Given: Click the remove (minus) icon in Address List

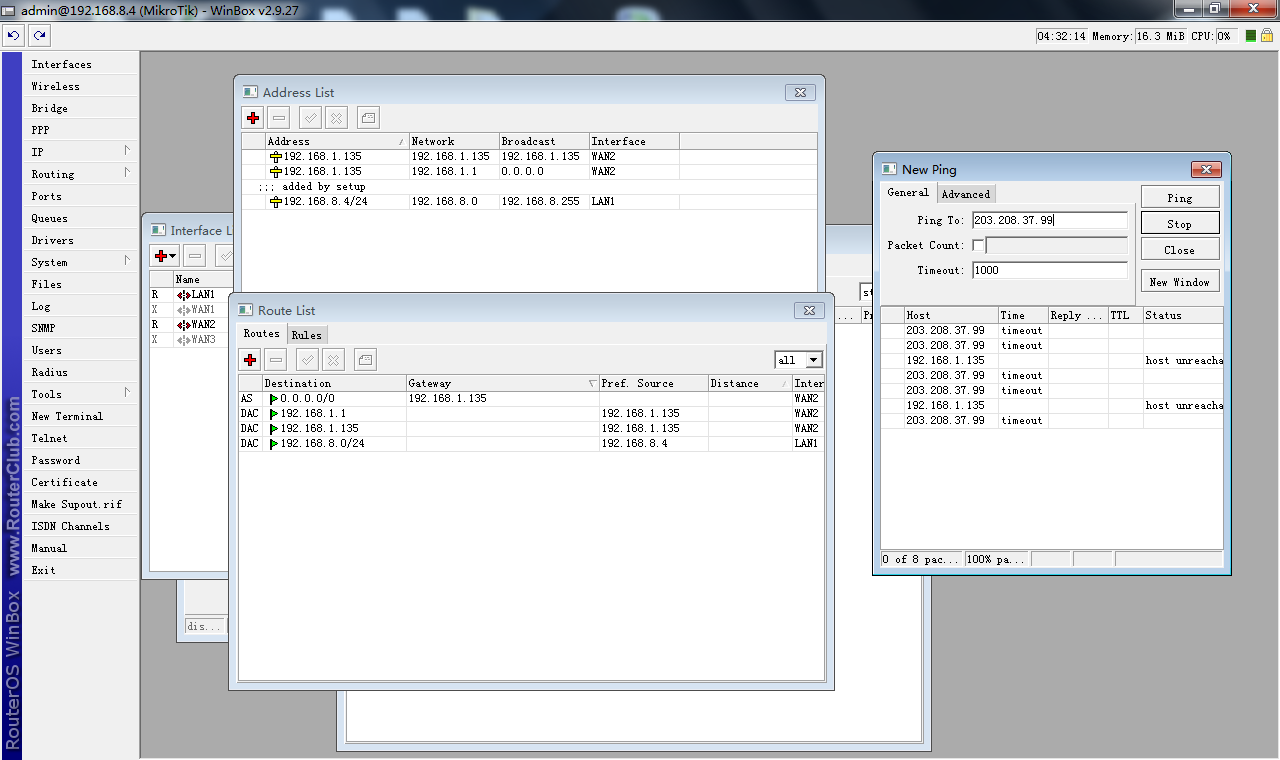Looking at the screenshot, I should click(x=279, y=118).
